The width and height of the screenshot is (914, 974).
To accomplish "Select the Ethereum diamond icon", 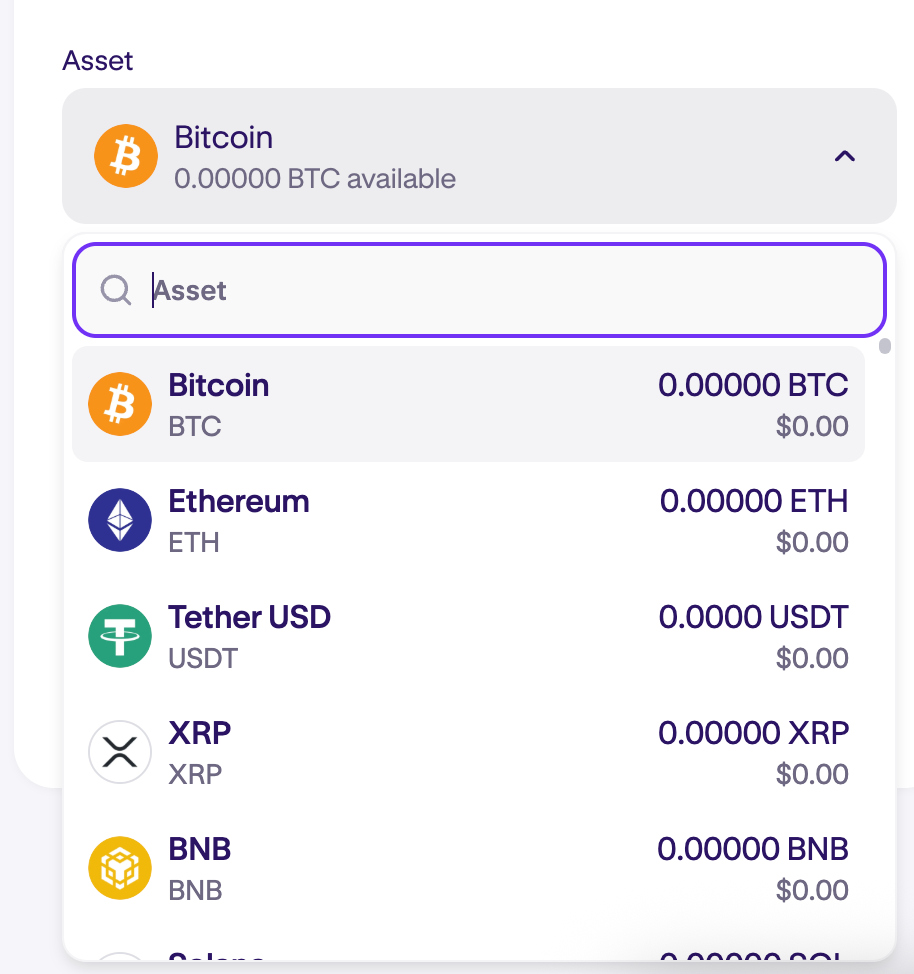I will (x=120, y=520).
